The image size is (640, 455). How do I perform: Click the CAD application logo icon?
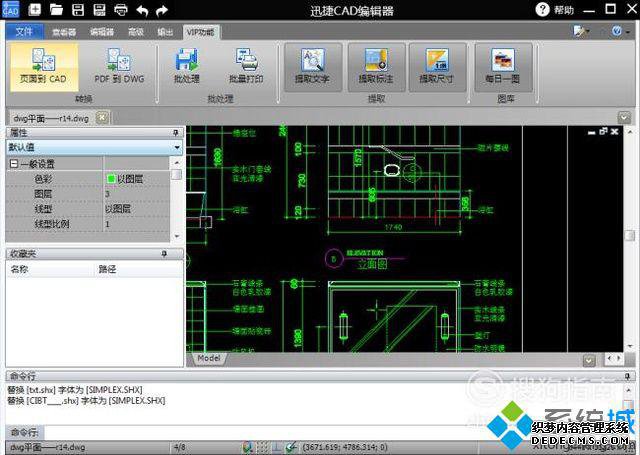coord(10,9)
